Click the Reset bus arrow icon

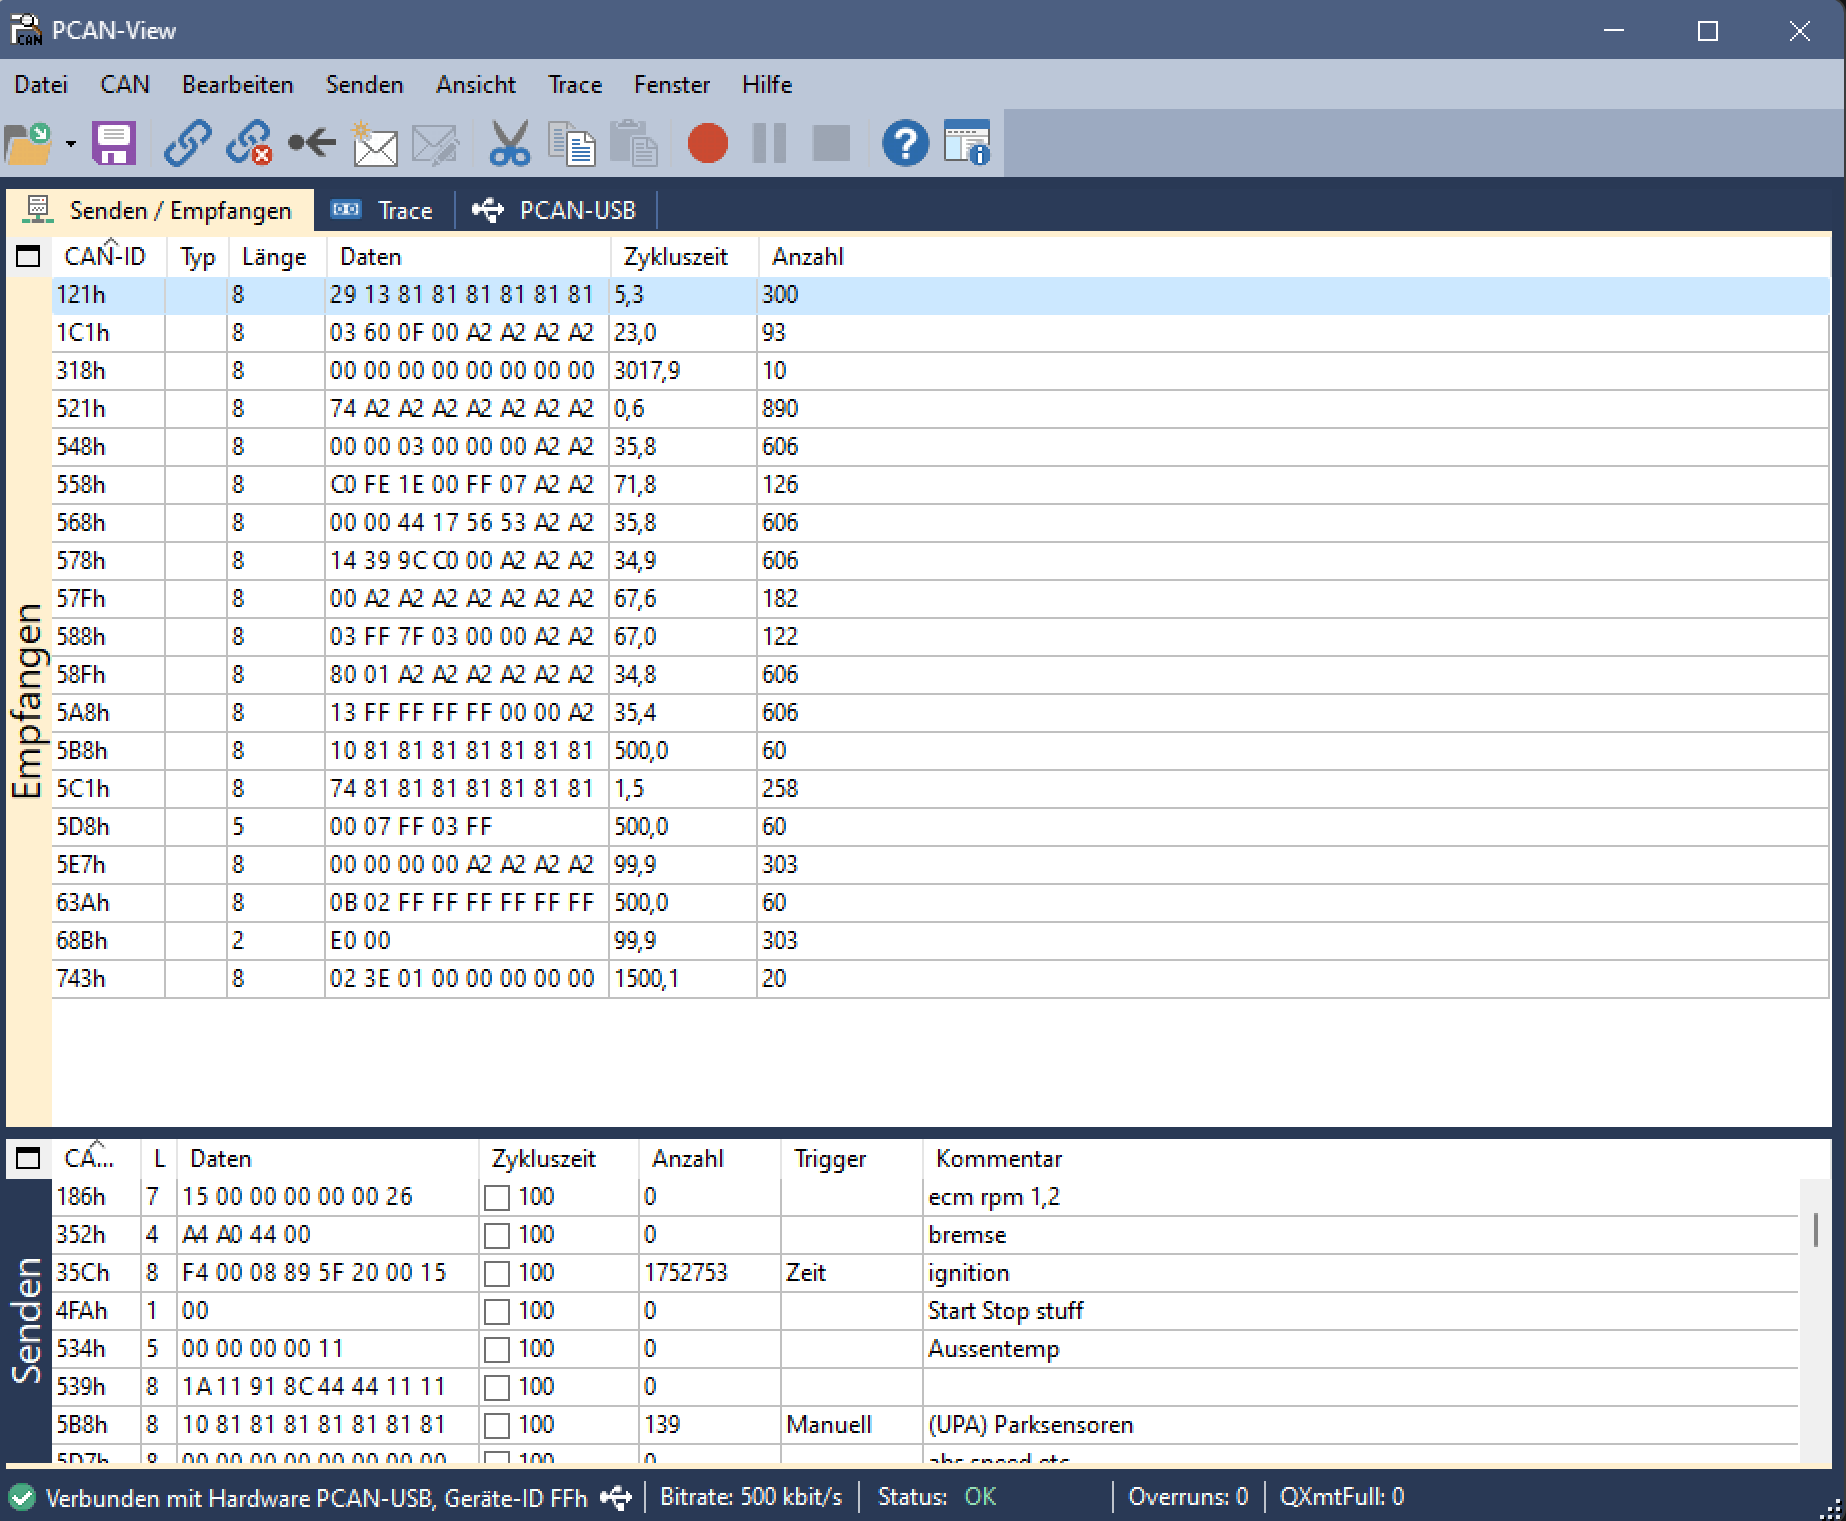[312, 144]
